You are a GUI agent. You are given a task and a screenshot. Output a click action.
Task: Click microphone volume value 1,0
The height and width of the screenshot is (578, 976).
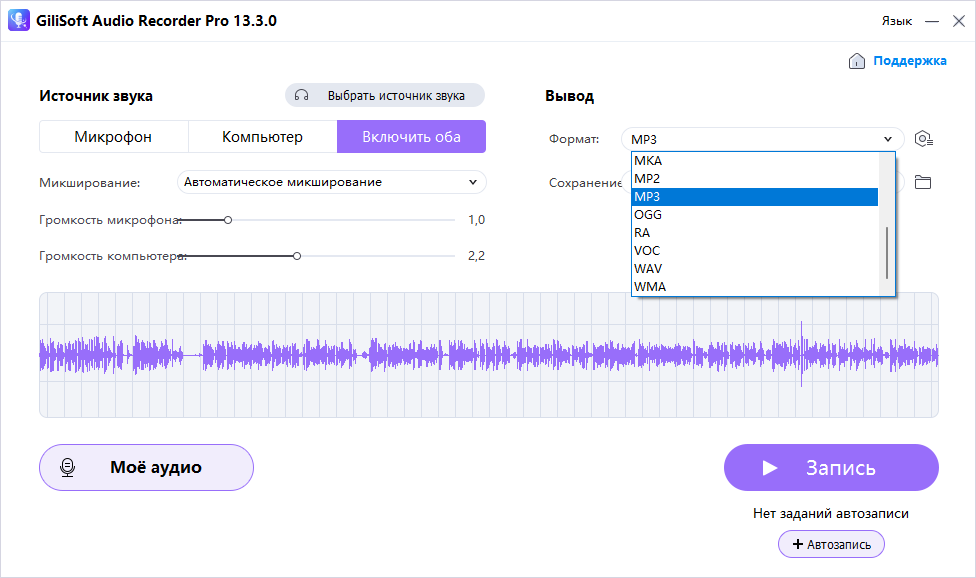(x=476, y=220)
